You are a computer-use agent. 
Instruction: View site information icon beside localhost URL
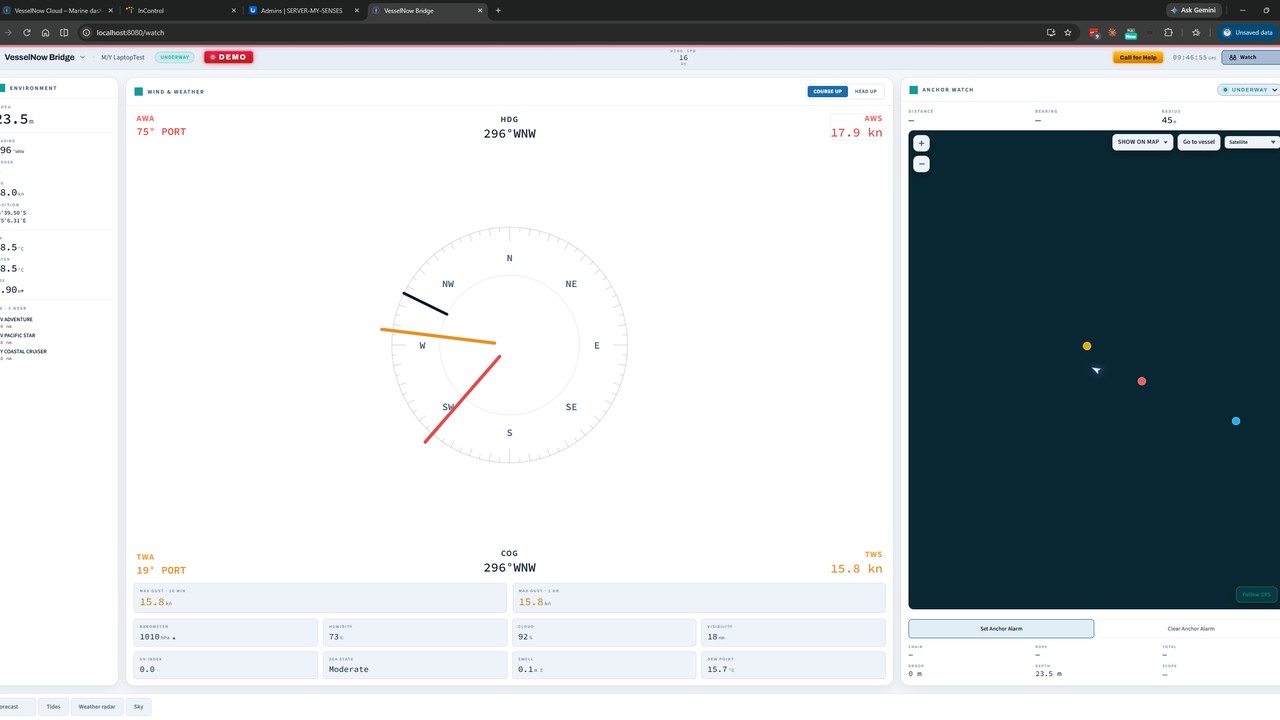click(87, 32)
